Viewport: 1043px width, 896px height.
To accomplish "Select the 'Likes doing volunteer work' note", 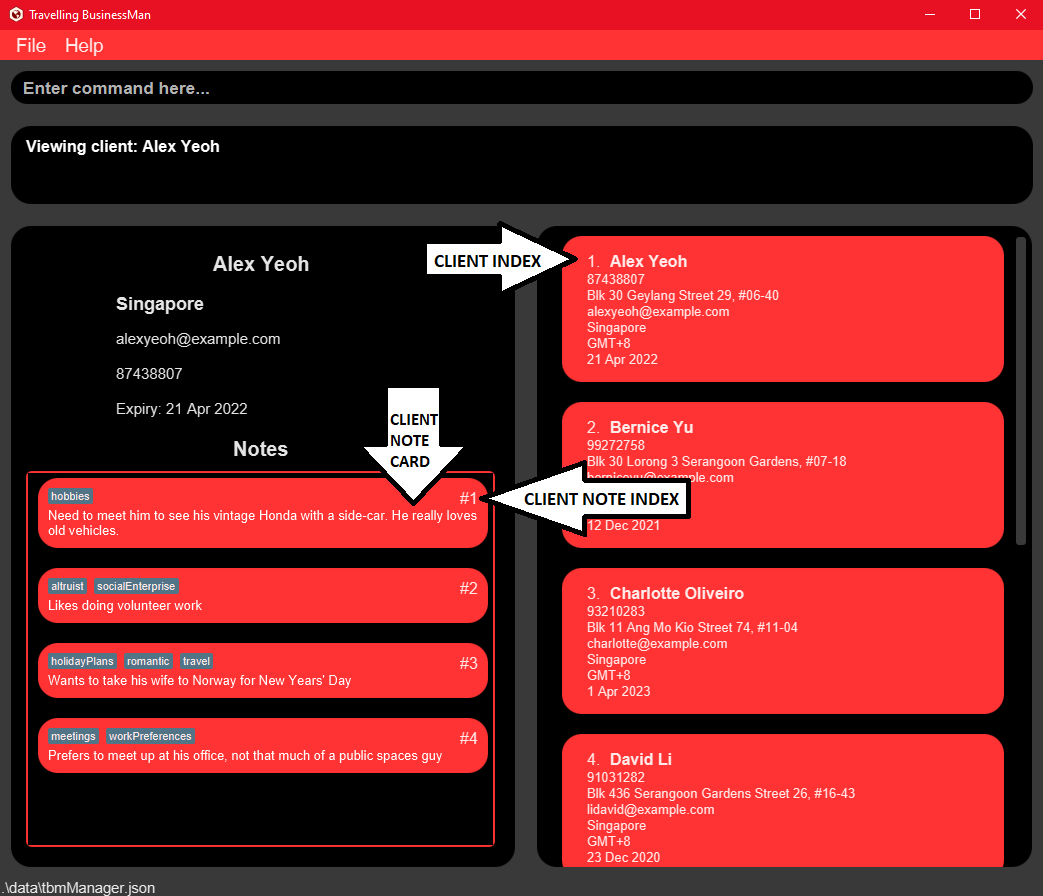I will point(263,595).
